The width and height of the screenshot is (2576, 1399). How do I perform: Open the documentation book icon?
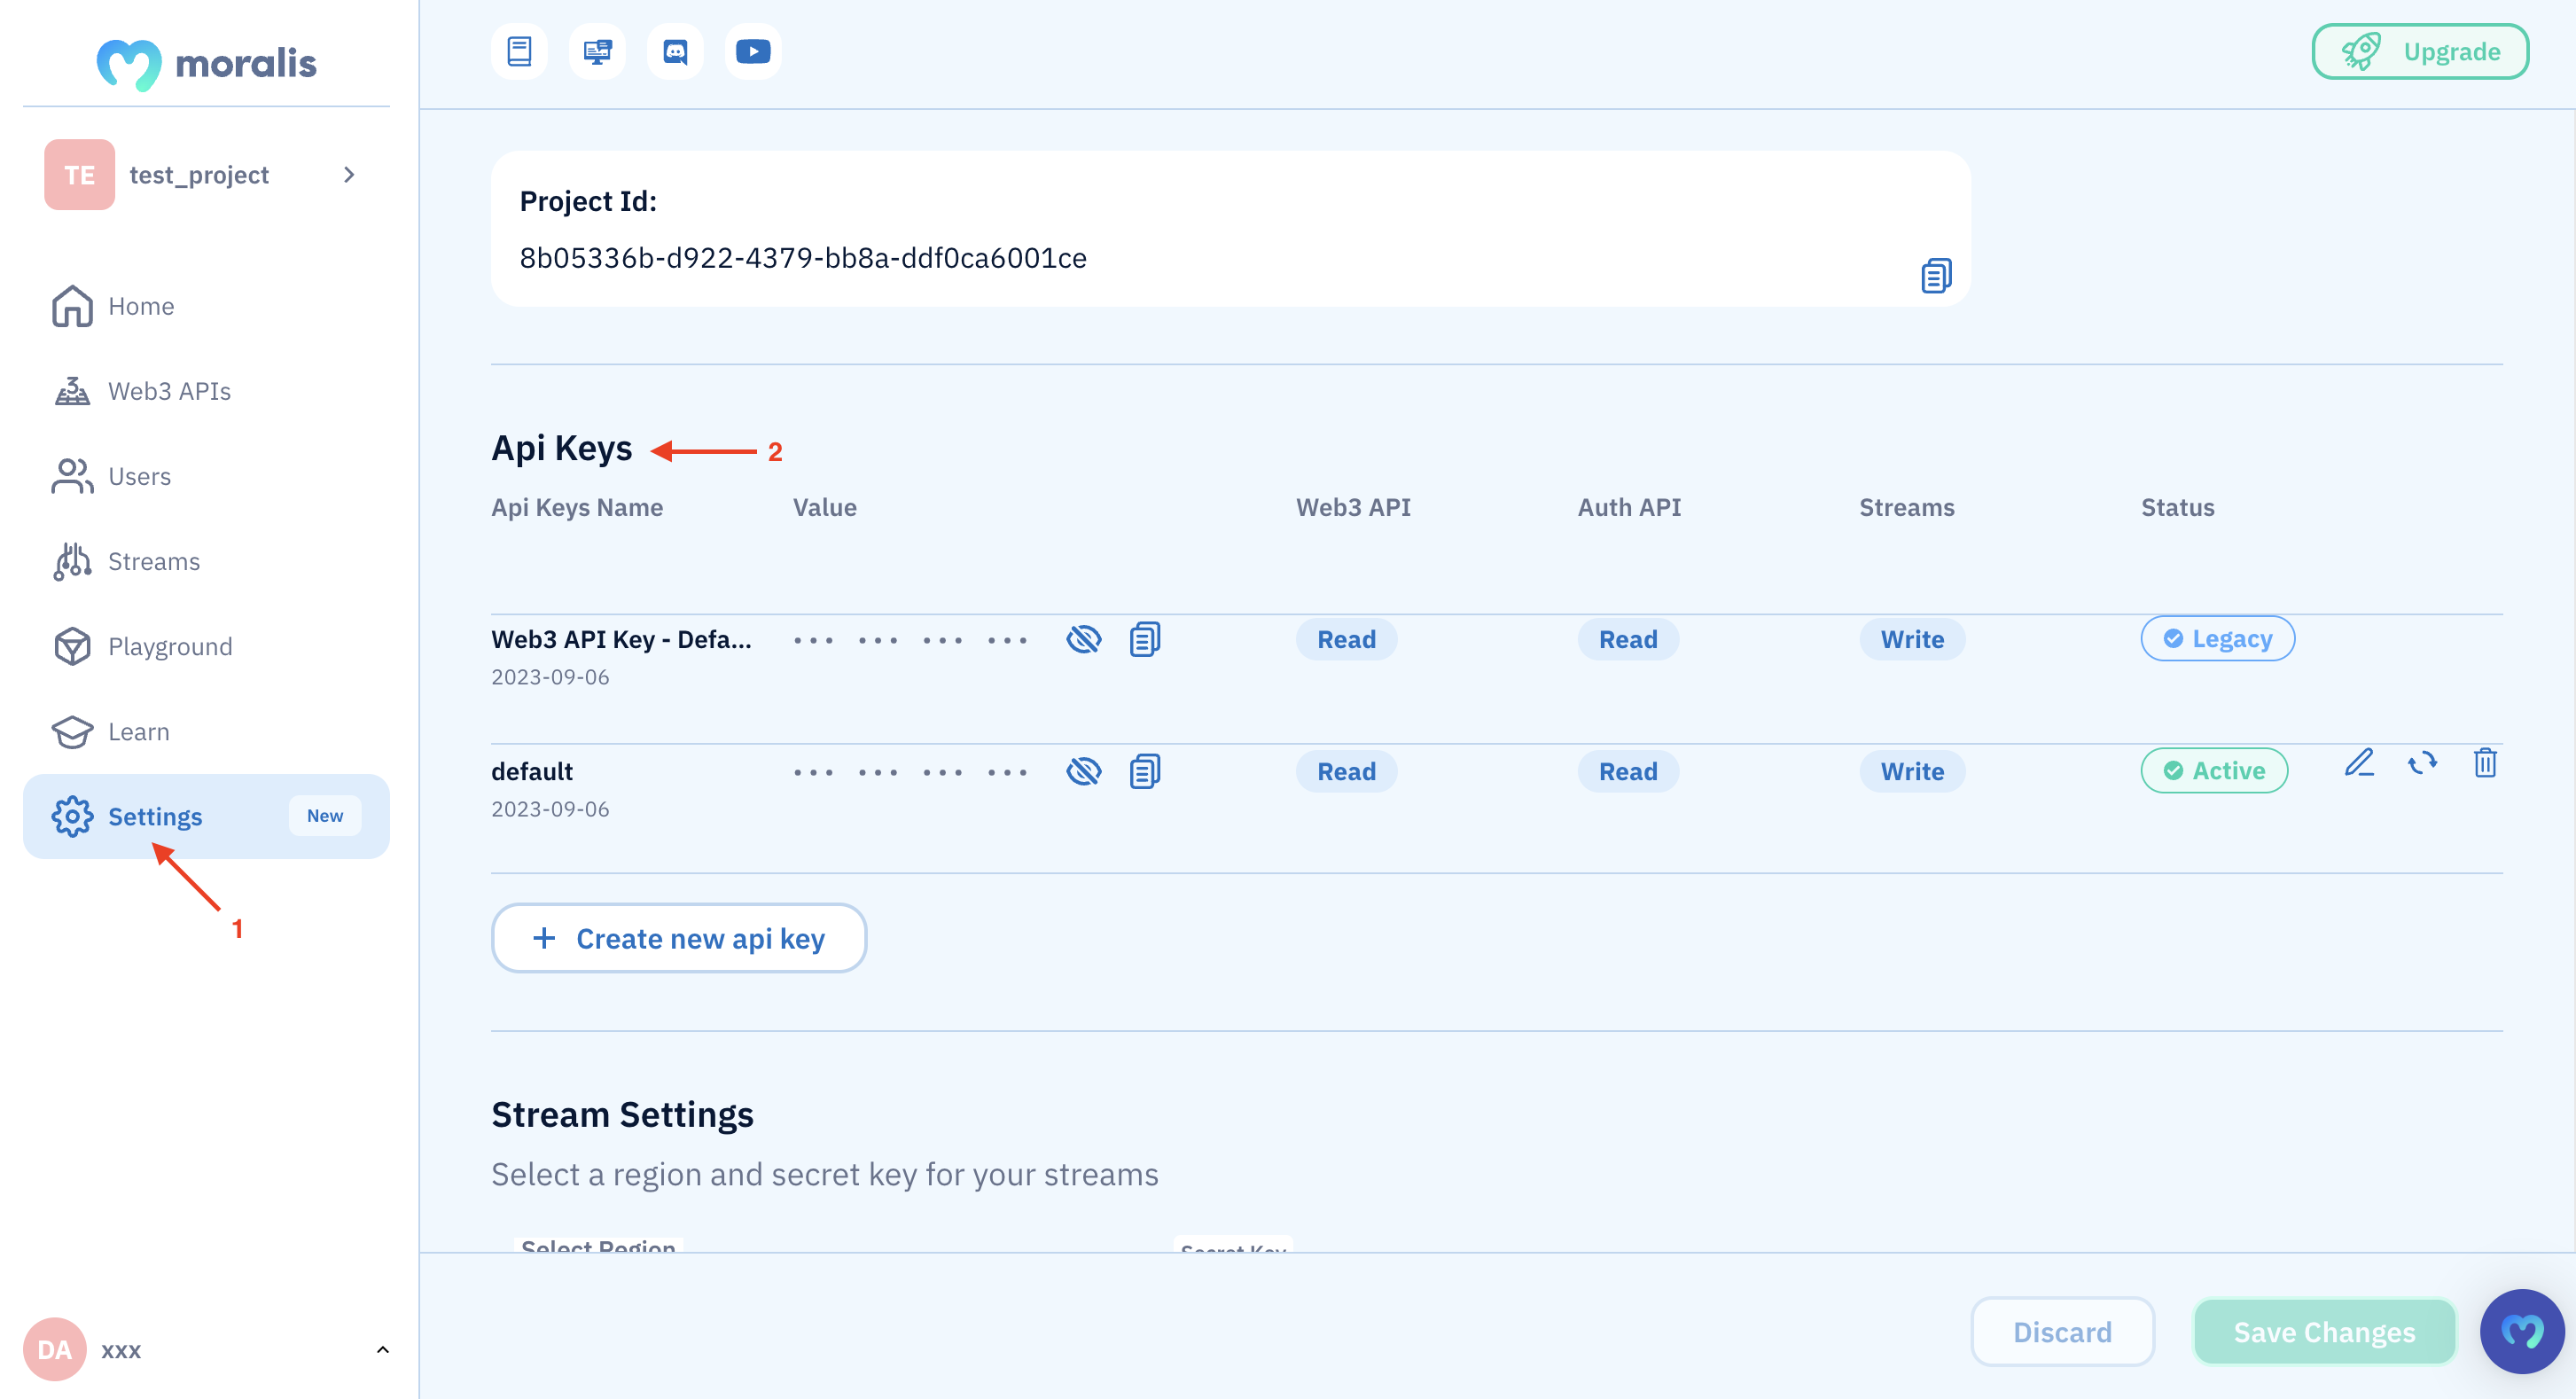click(x=519, y=51)
